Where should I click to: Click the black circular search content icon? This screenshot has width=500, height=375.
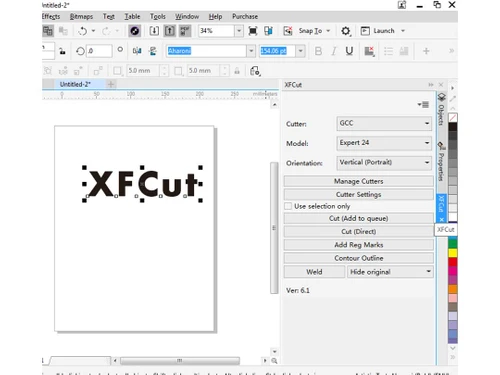coord(135,31)
